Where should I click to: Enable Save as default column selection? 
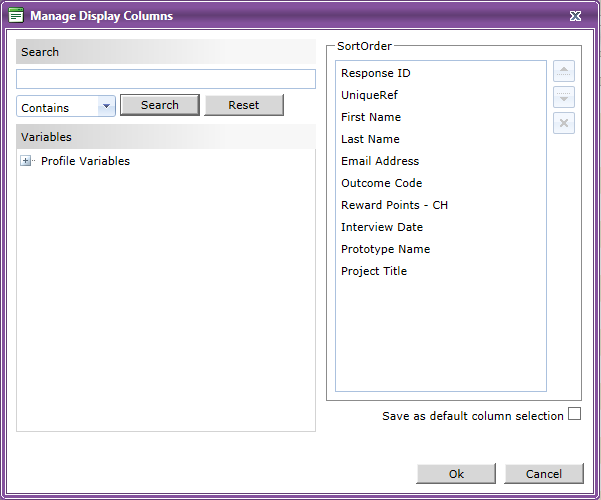(x=574, y=414)
